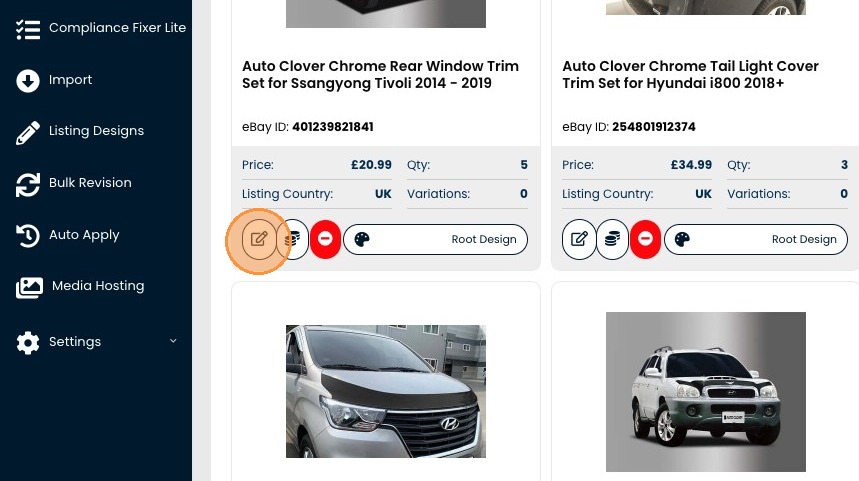Remove the Hyundai i800 listing with the red icon
This screenshot has width=859, height=481.
645,240
